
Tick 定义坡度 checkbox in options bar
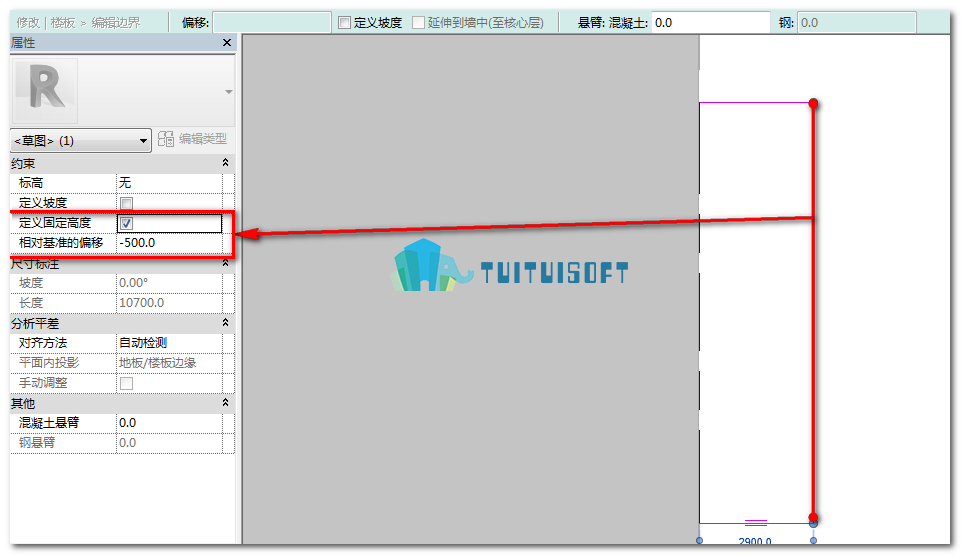click(344, 23)
